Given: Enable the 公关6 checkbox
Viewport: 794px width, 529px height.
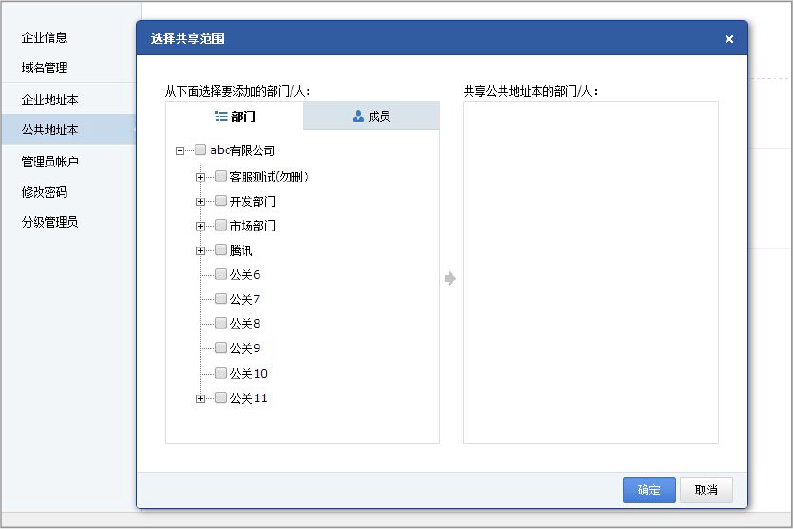Looking at the screenshot, I should coord(221,274).
